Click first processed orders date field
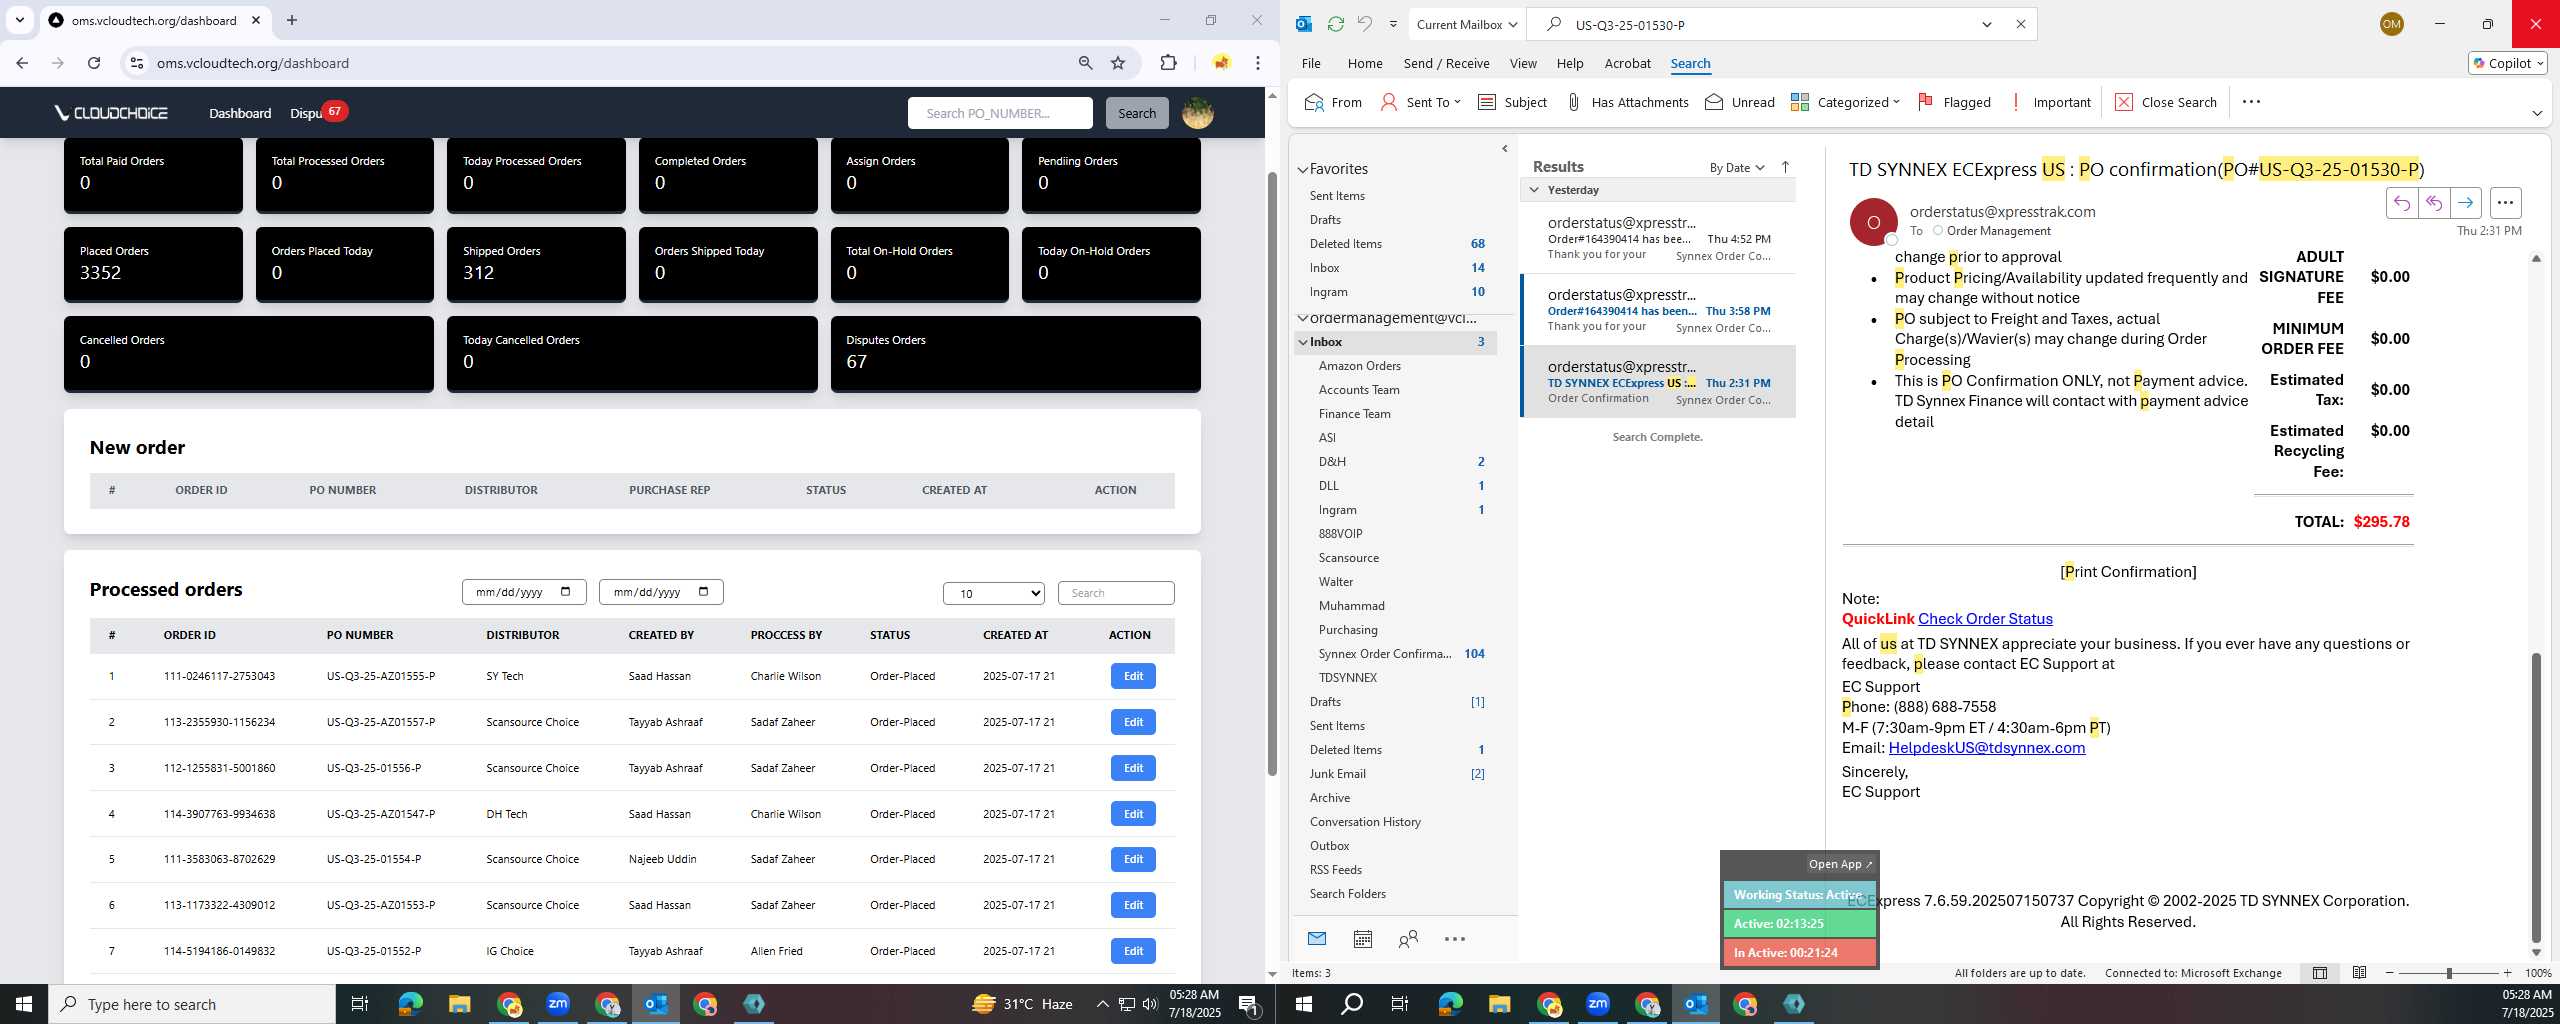Viewport: 2560px width, 1024px height. pos(524,592)
